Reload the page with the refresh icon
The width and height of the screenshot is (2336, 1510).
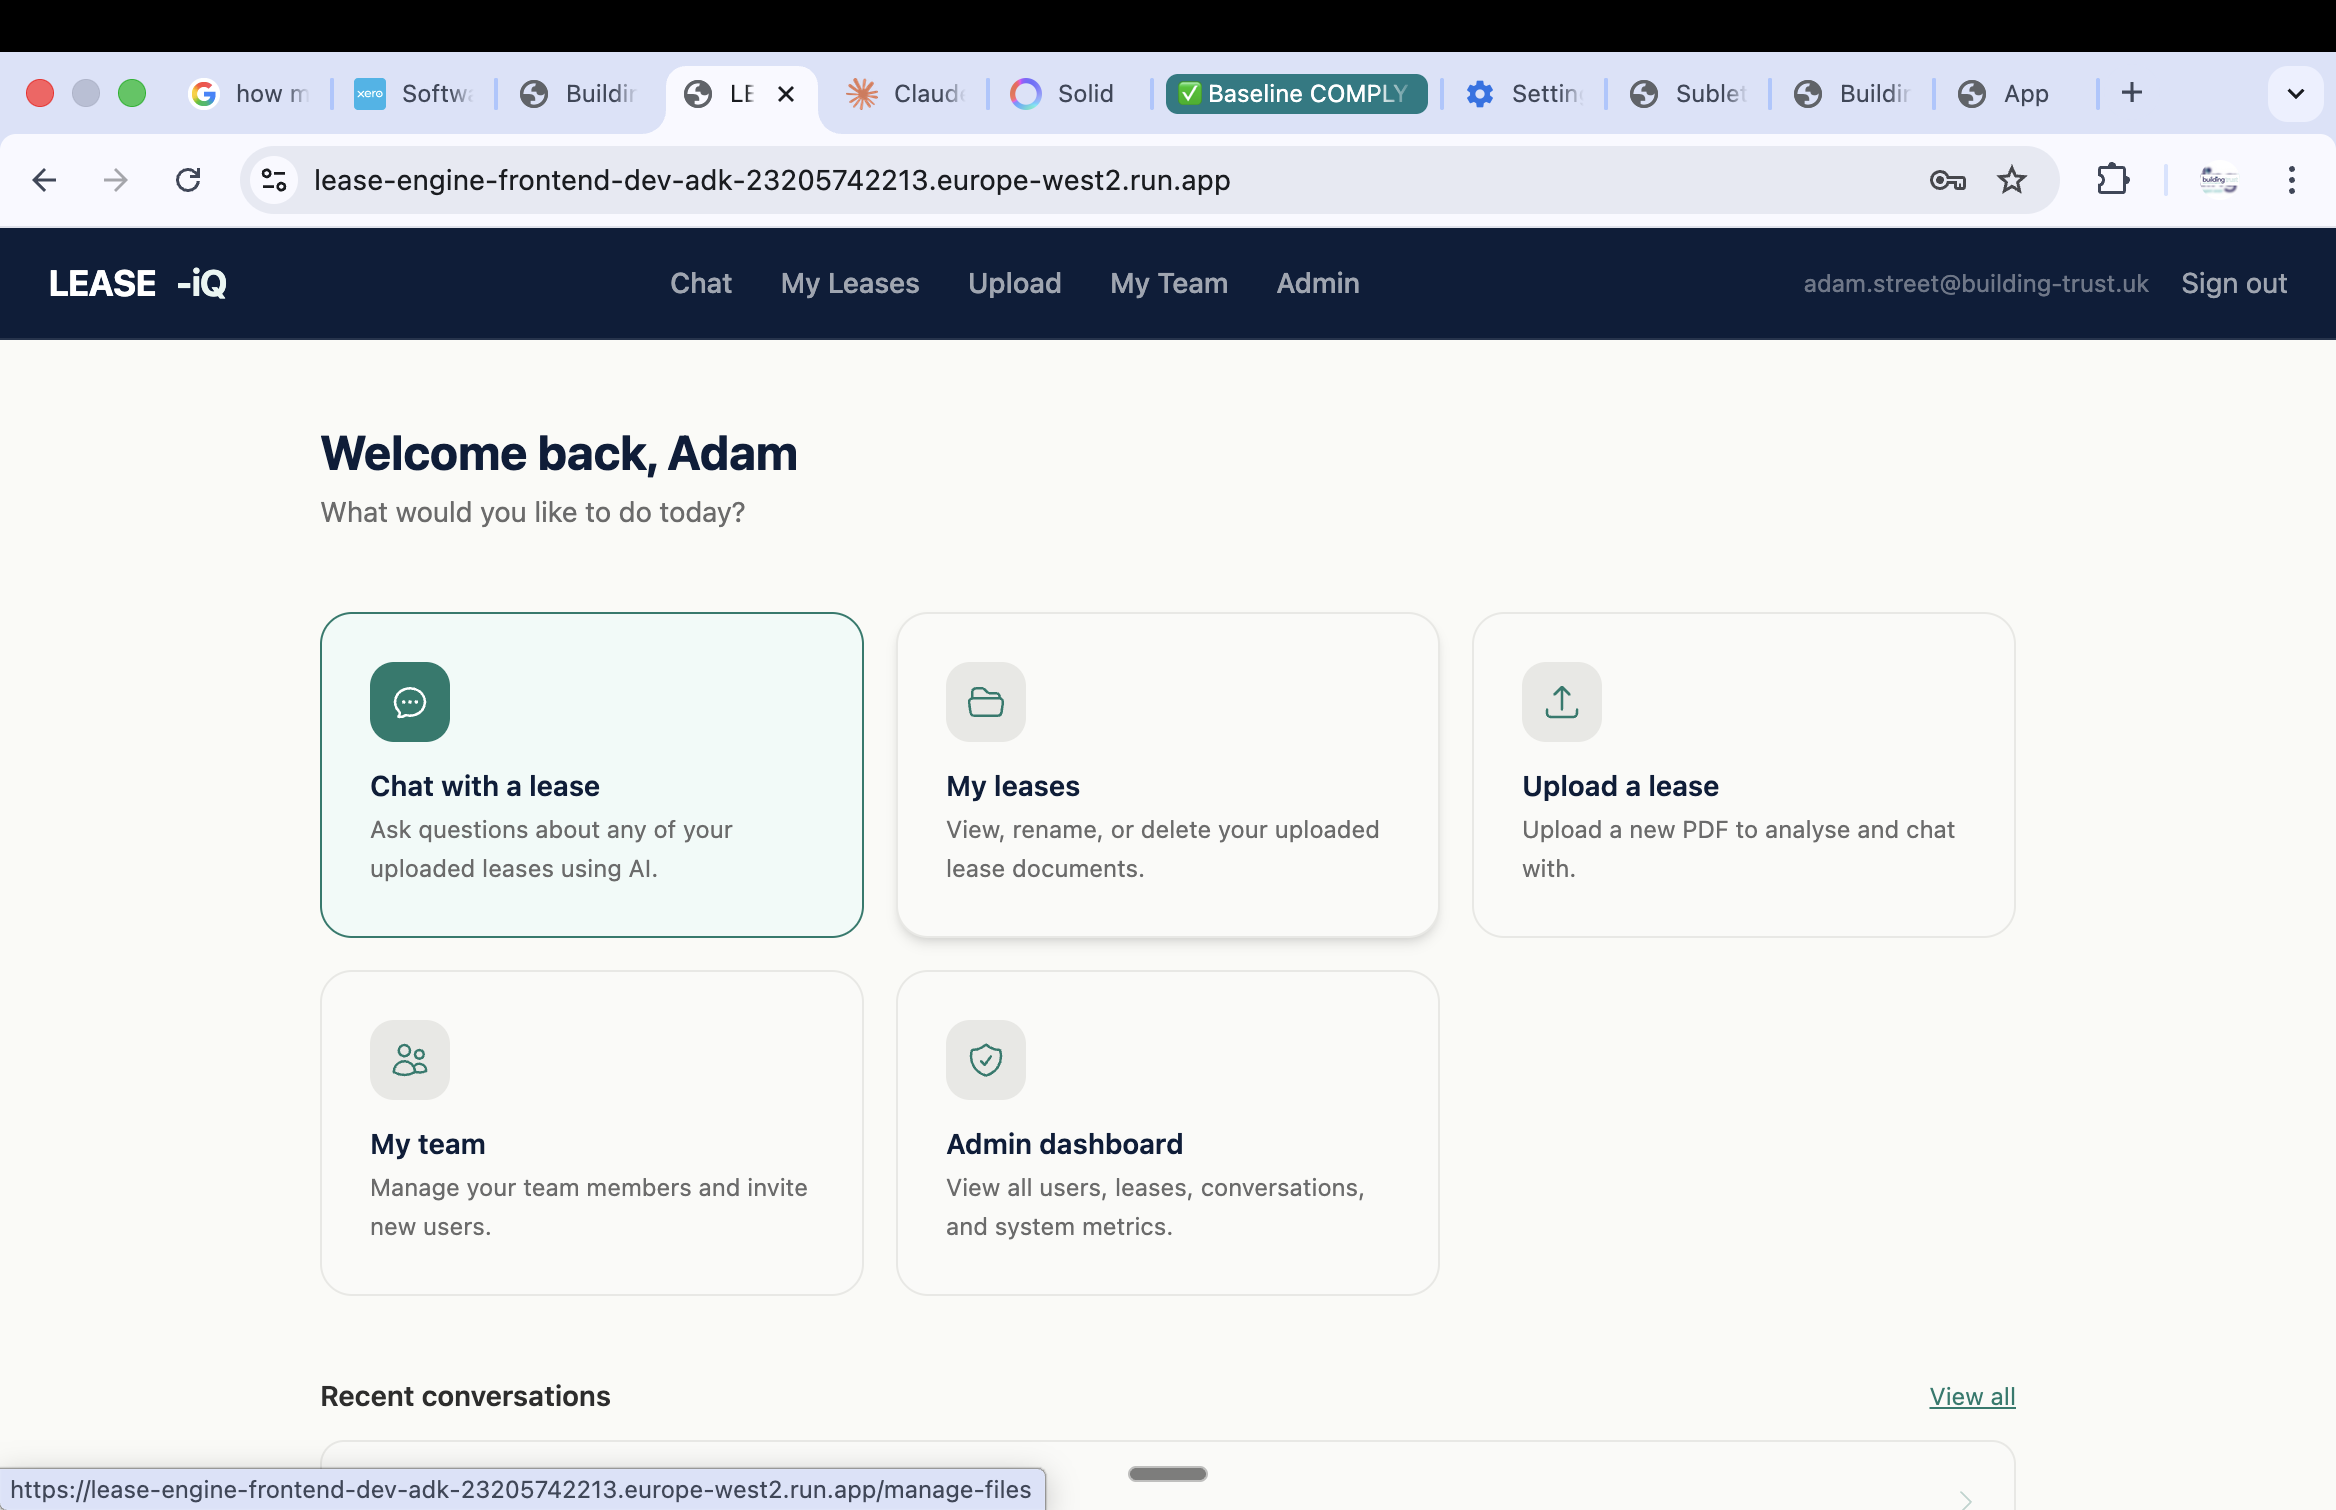[188, 180]
